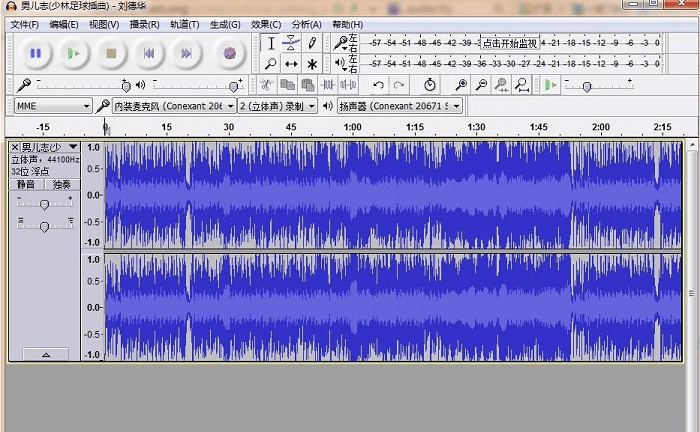Open the 效果(C) menu
The height and width of the screenshot is (432, 700).
[x=265, y=24]
